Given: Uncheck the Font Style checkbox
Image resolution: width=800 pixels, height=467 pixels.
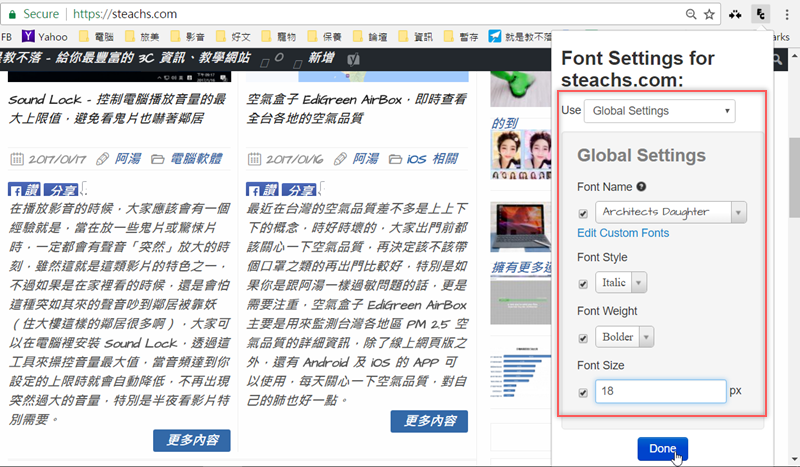Looking at the screenshot, I should [x=584, y=283].
